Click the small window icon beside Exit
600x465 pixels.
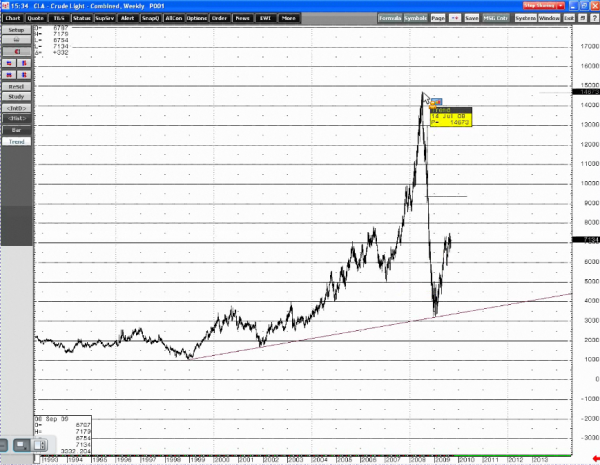click(x=582, y=18)
